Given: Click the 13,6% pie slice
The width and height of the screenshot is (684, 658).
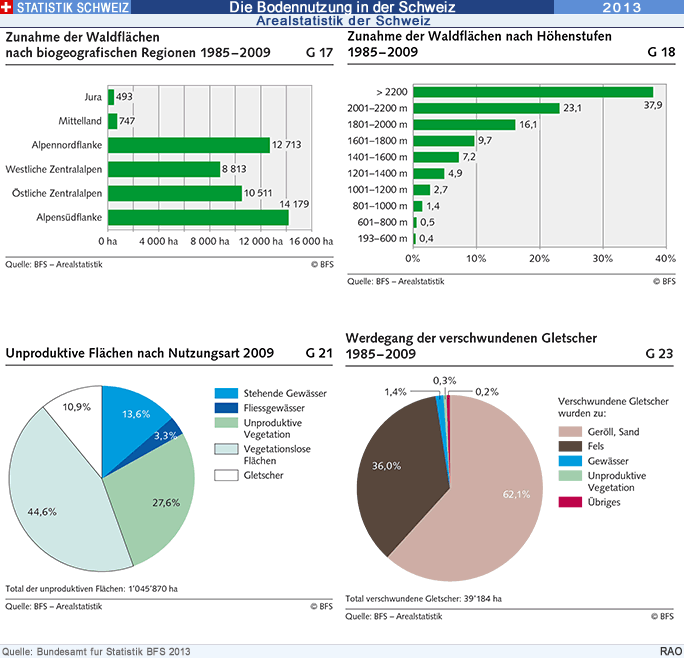Looking at the screenshot, I should 131,423.
